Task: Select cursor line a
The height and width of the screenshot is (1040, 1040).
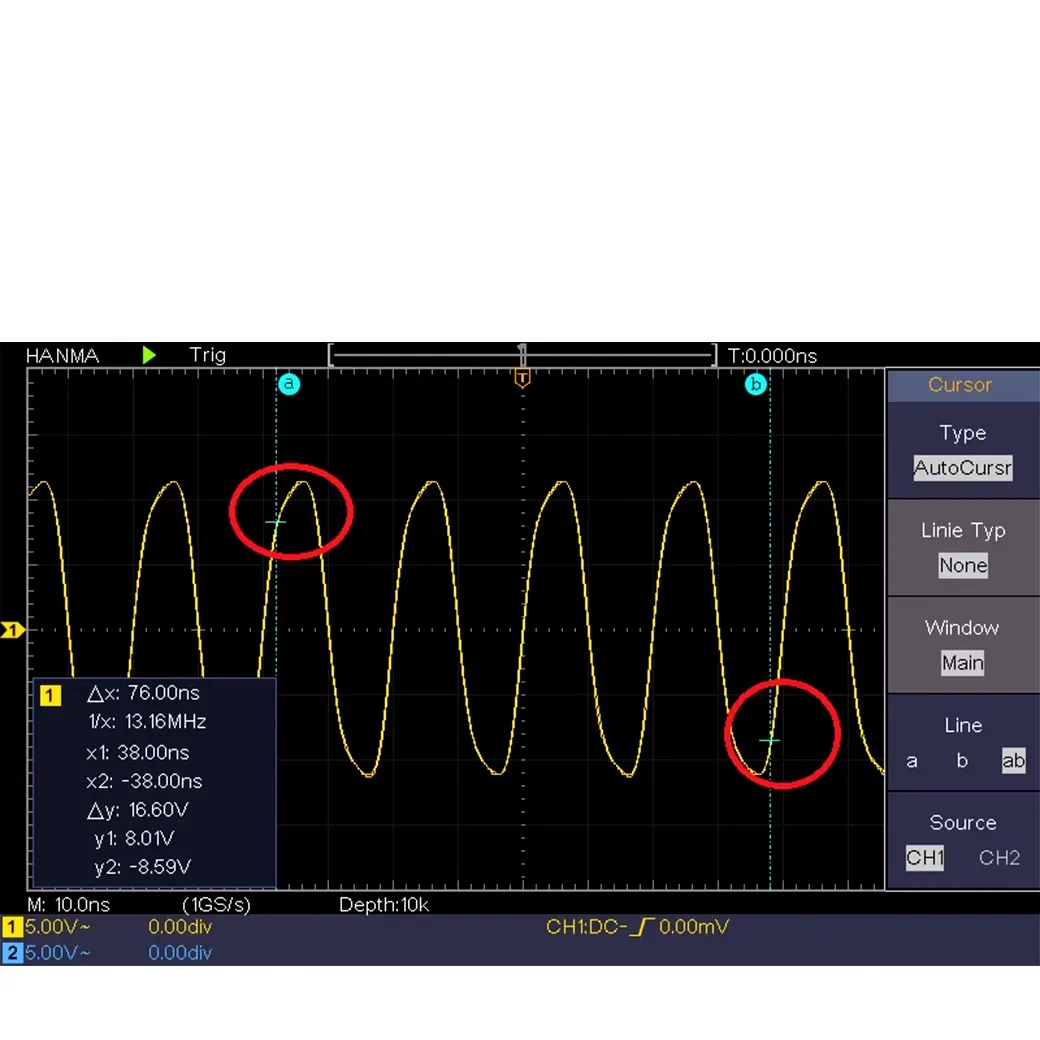Action: [x=912, y=761]
